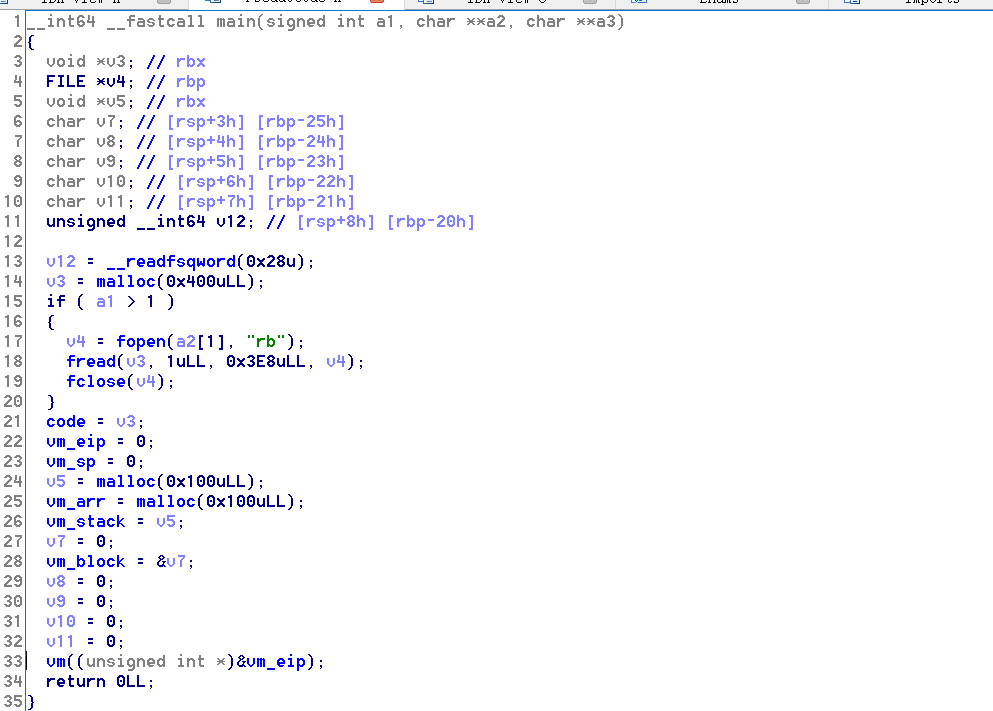The width and height of the screenshot is (993, 711).
Task: Click &v7 on line 28
Action: coord(171,562)
